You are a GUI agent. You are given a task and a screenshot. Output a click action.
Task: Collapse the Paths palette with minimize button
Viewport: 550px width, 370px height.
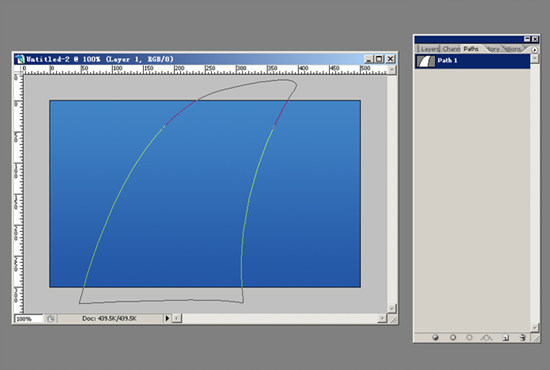point(527,39)
